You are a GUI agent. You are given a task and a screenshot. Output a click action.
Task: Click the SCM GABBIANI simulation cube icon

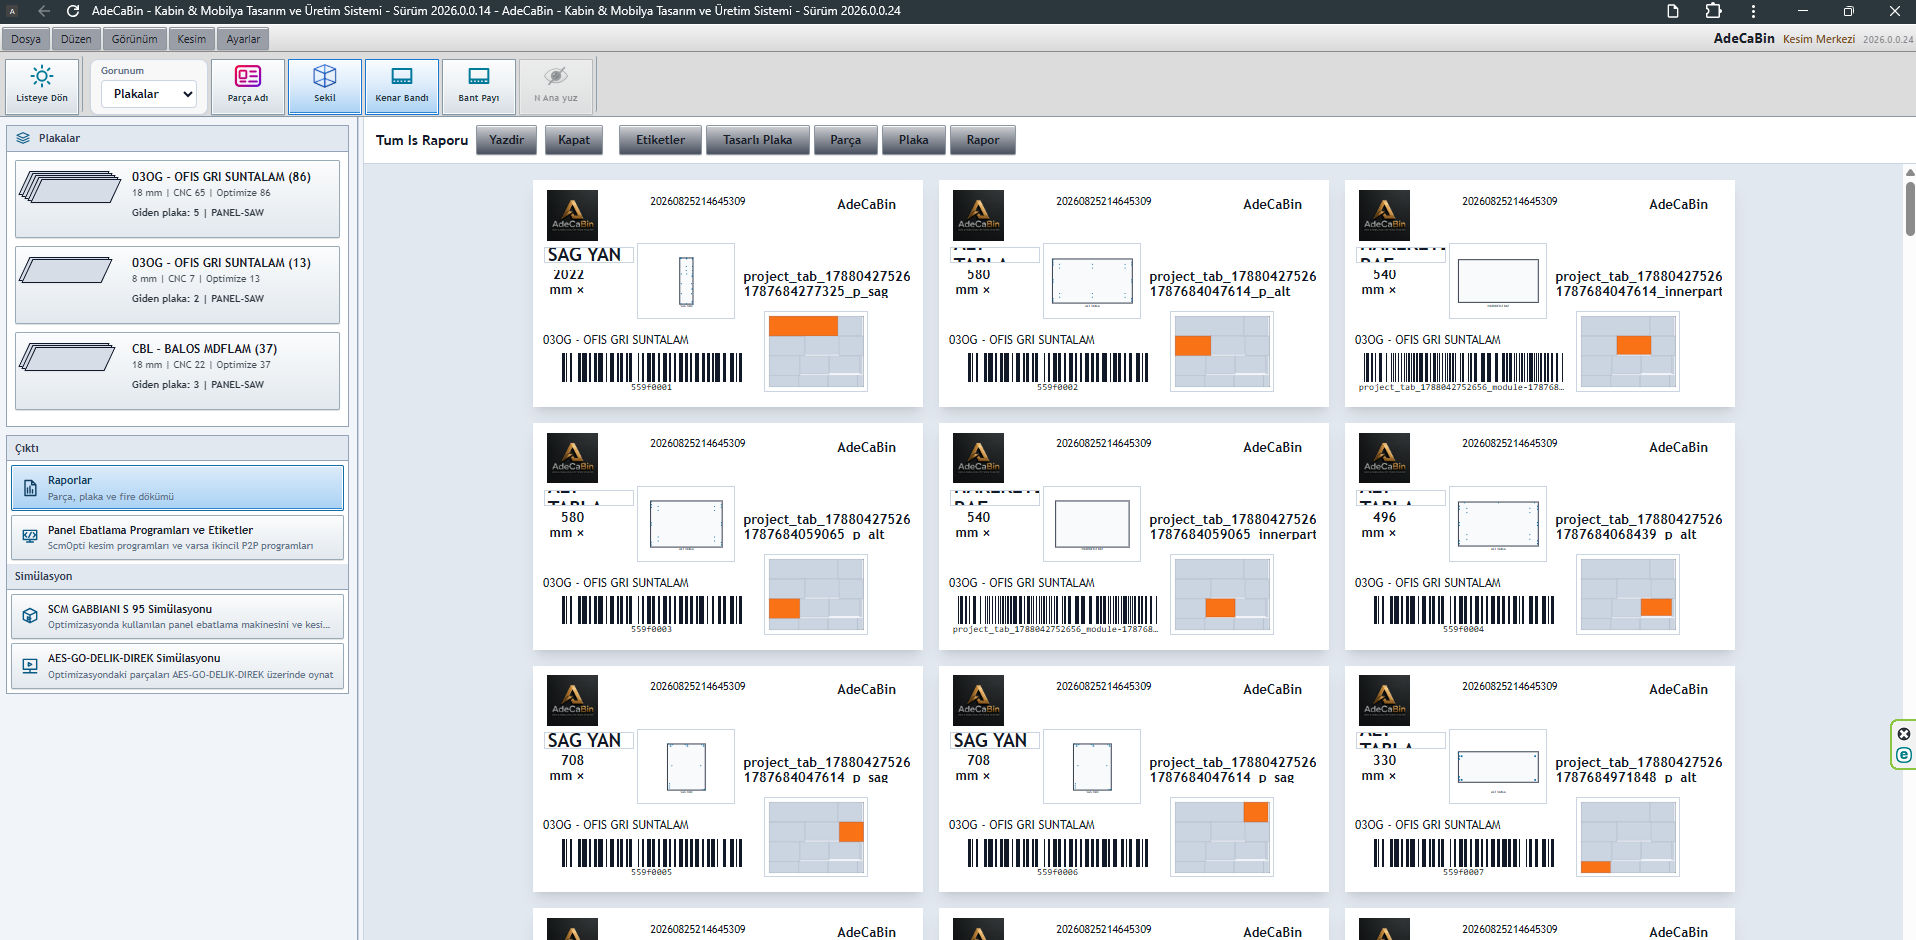pyautogui.click(x=30, y=616)
